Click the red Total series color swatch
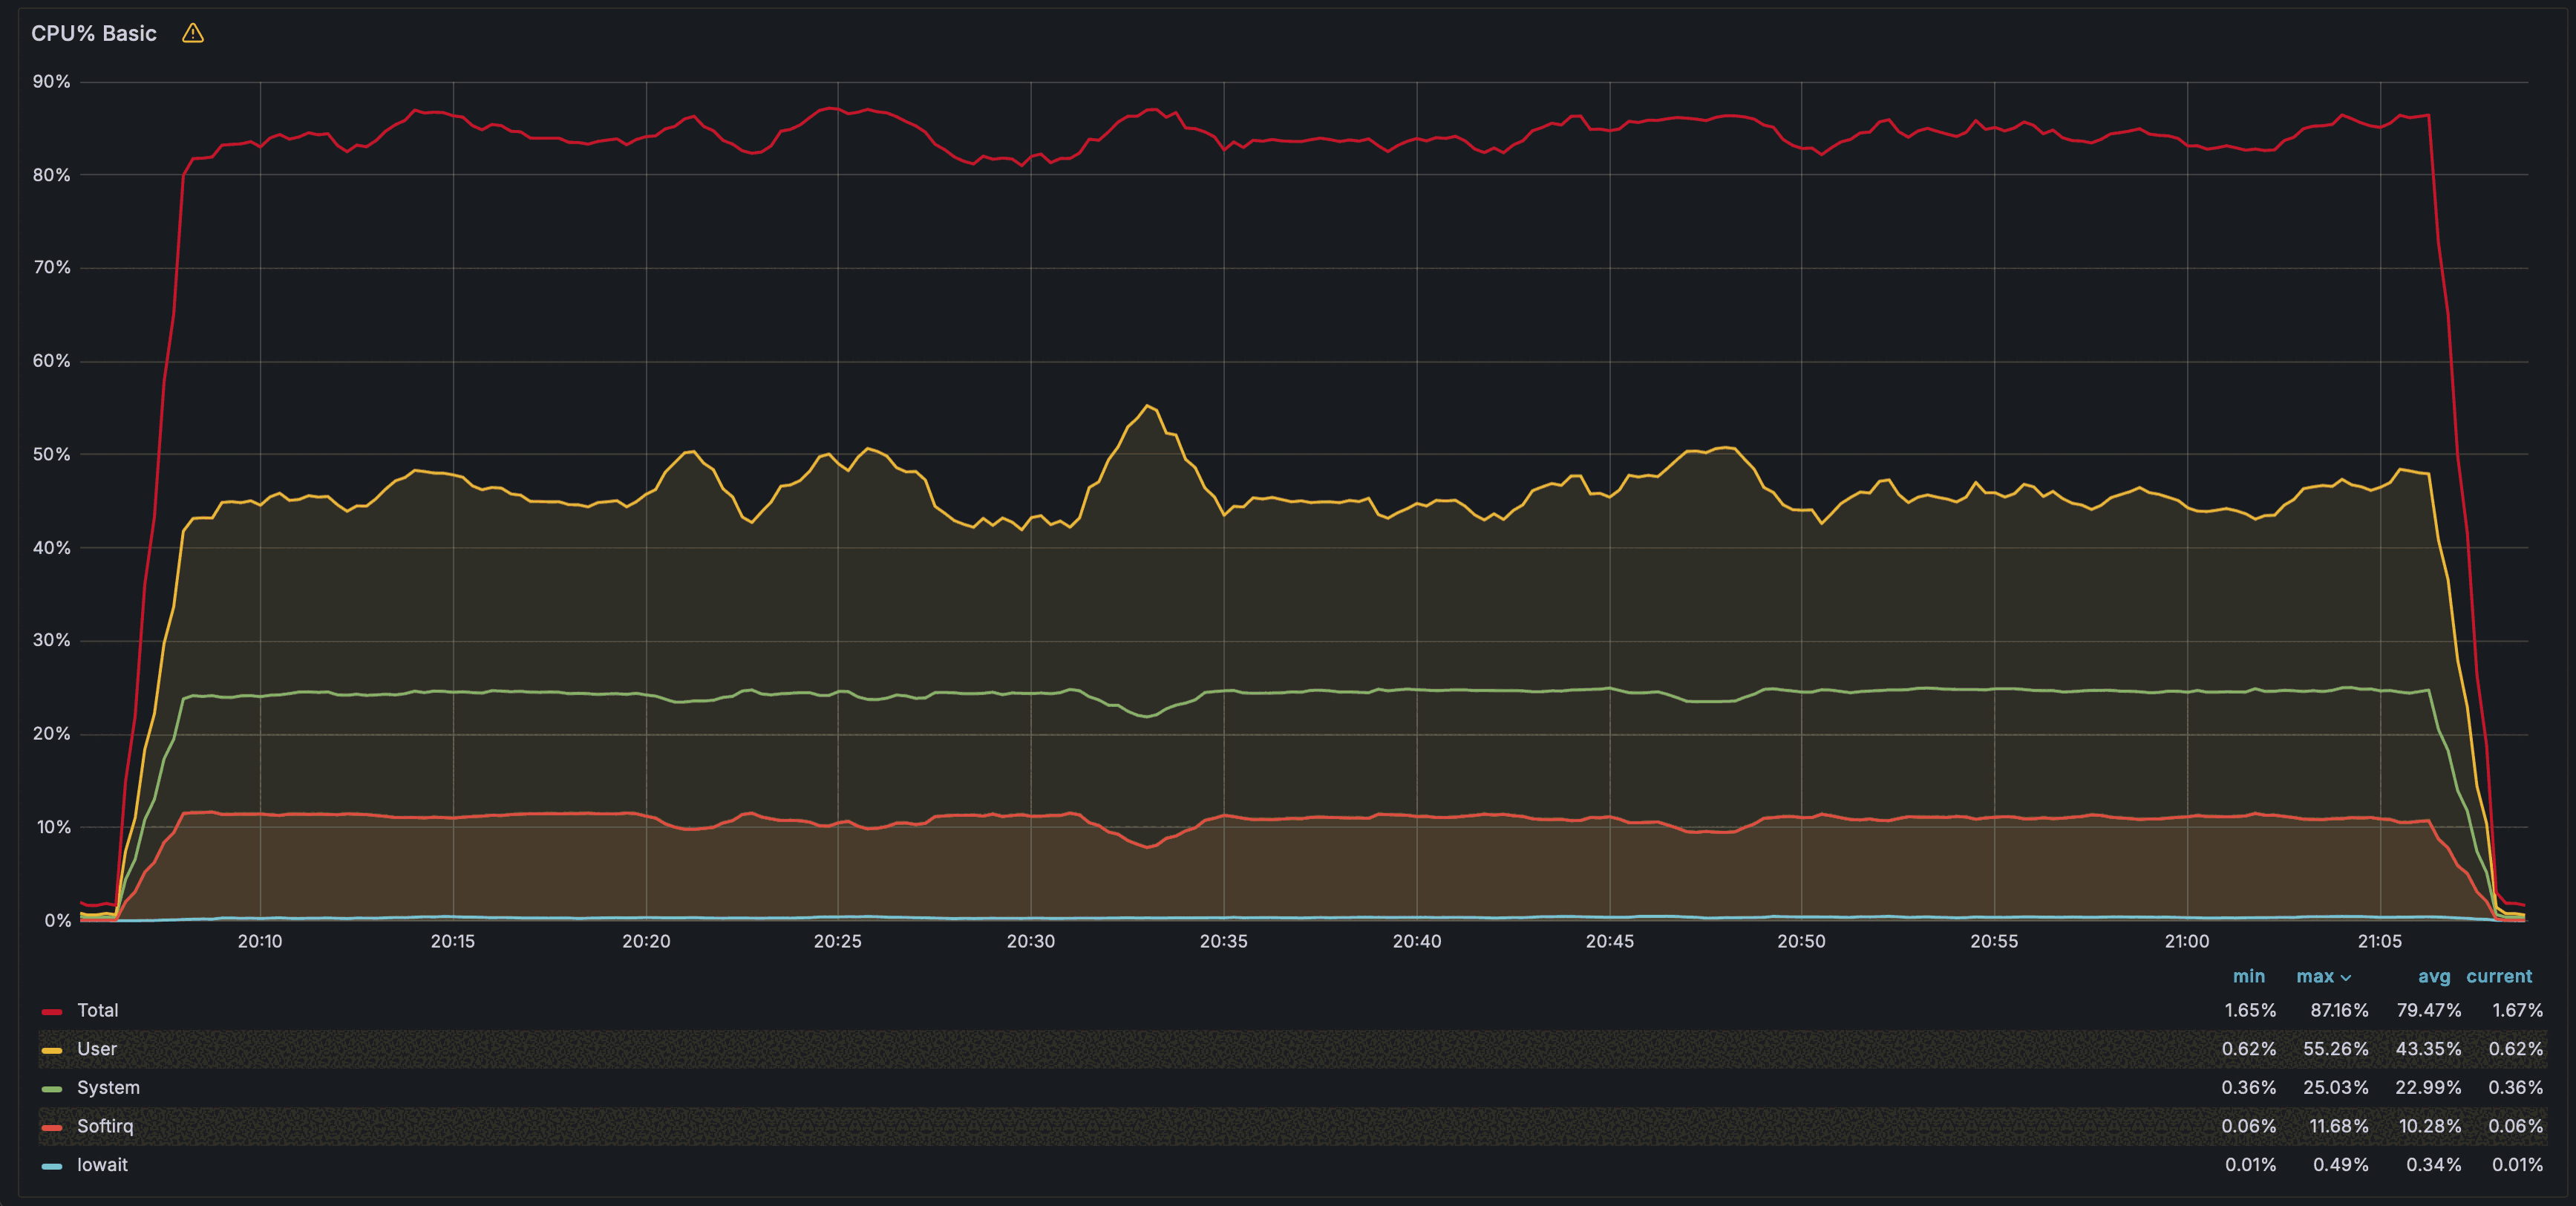The height and width of the screenshot is (1206, 2576). point(52,1012)
